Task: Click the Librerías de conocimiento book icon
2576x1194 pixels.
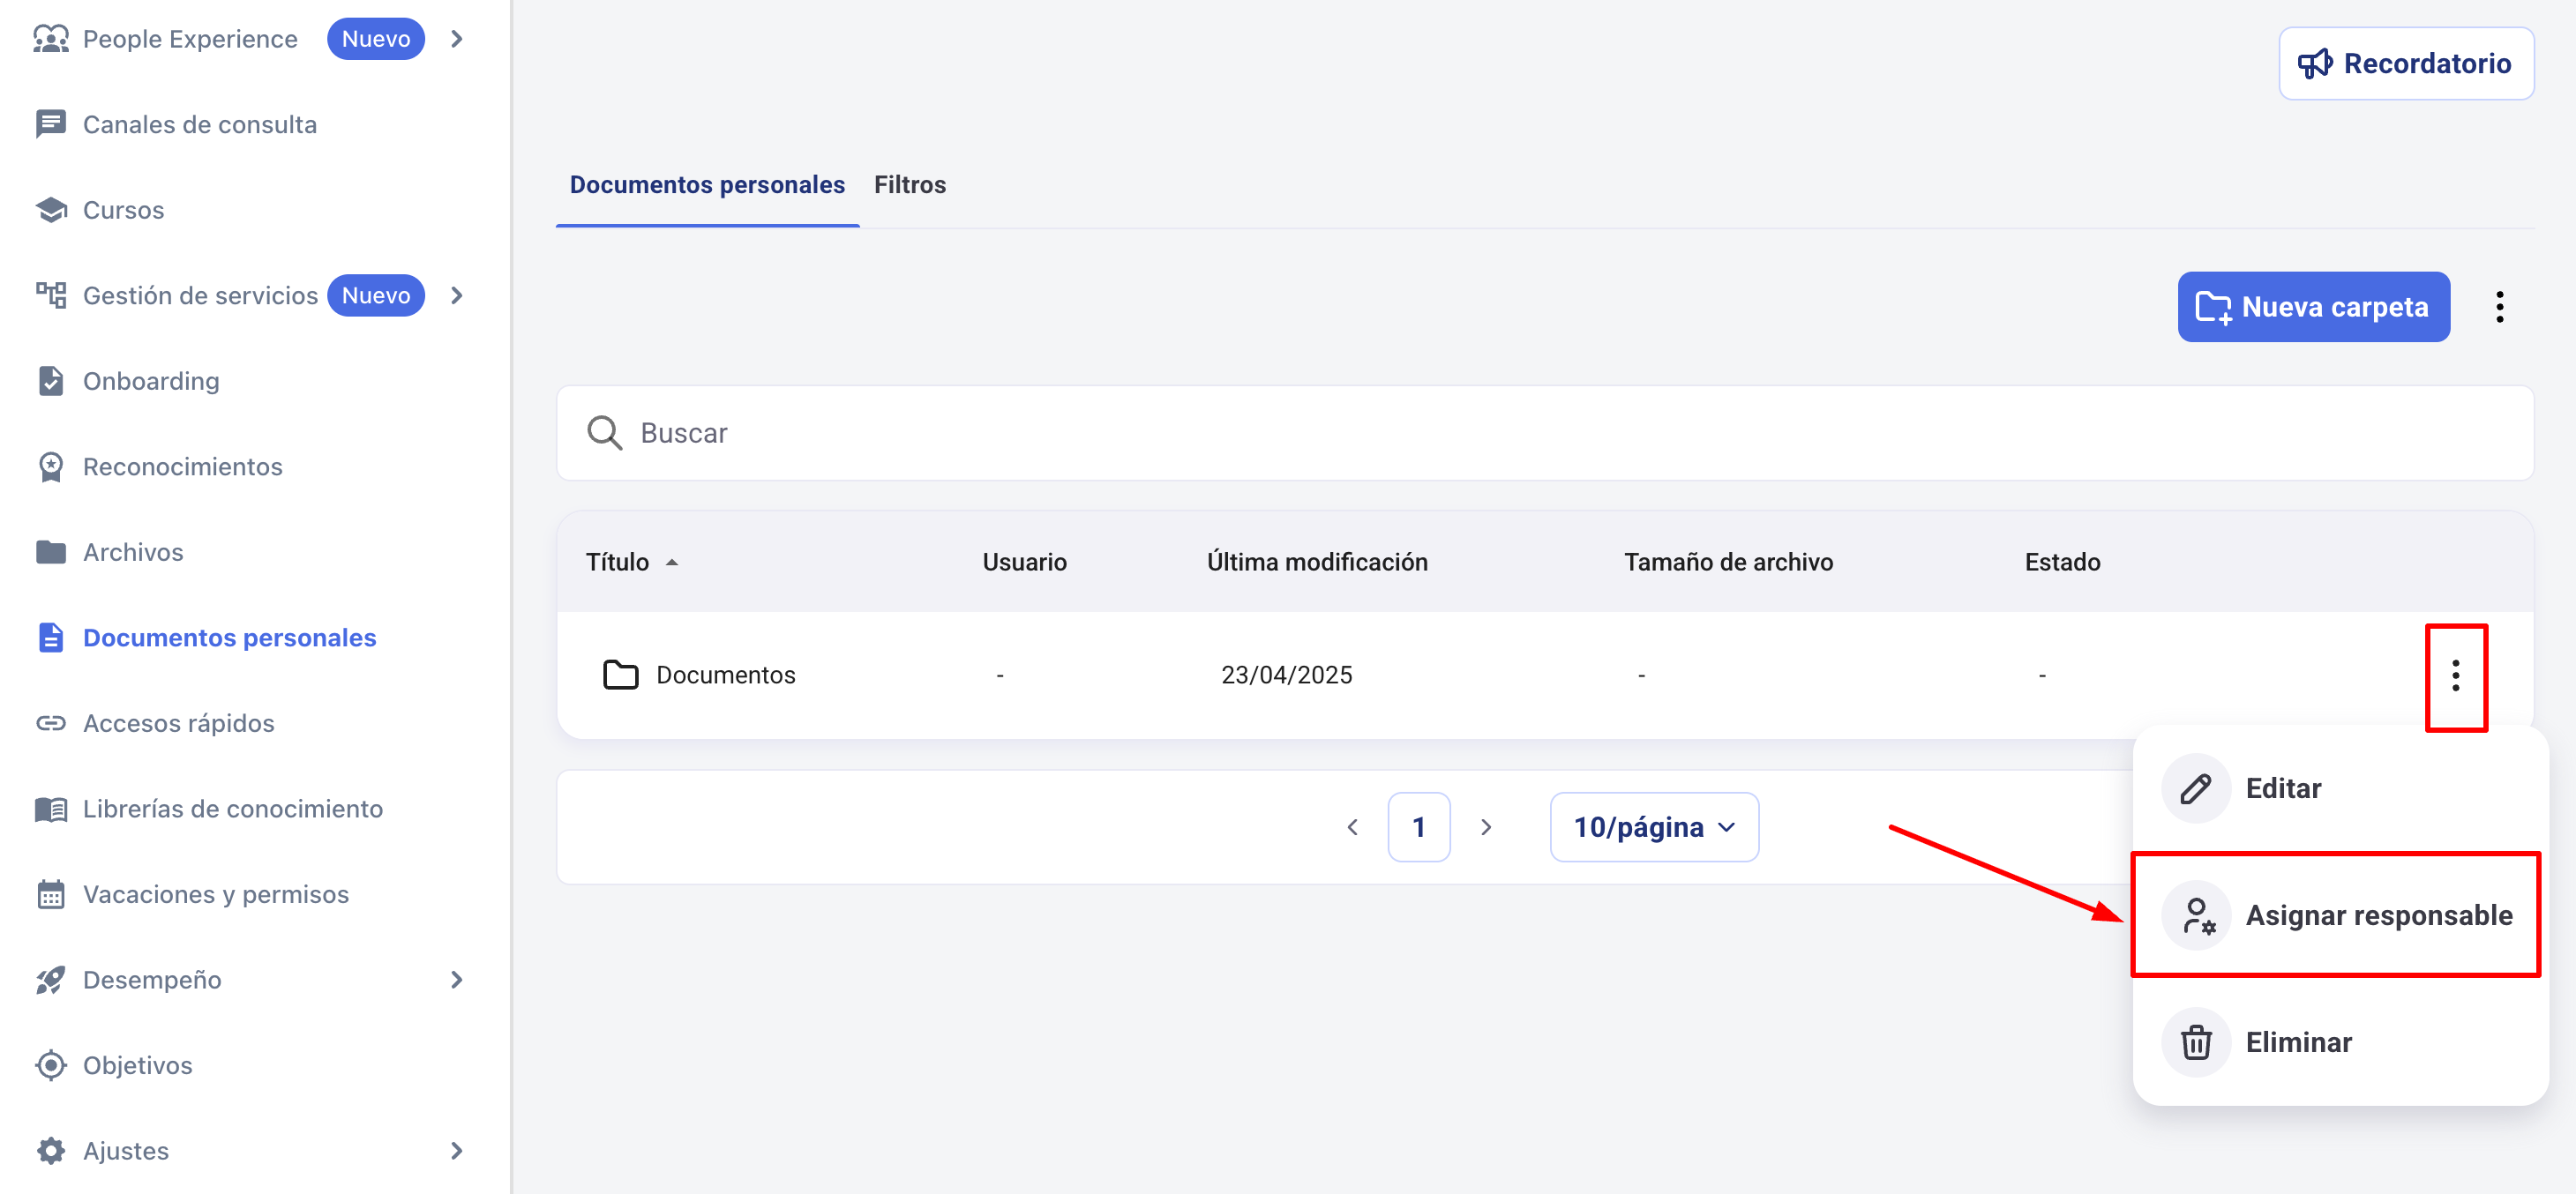Action: pos(51,809)
